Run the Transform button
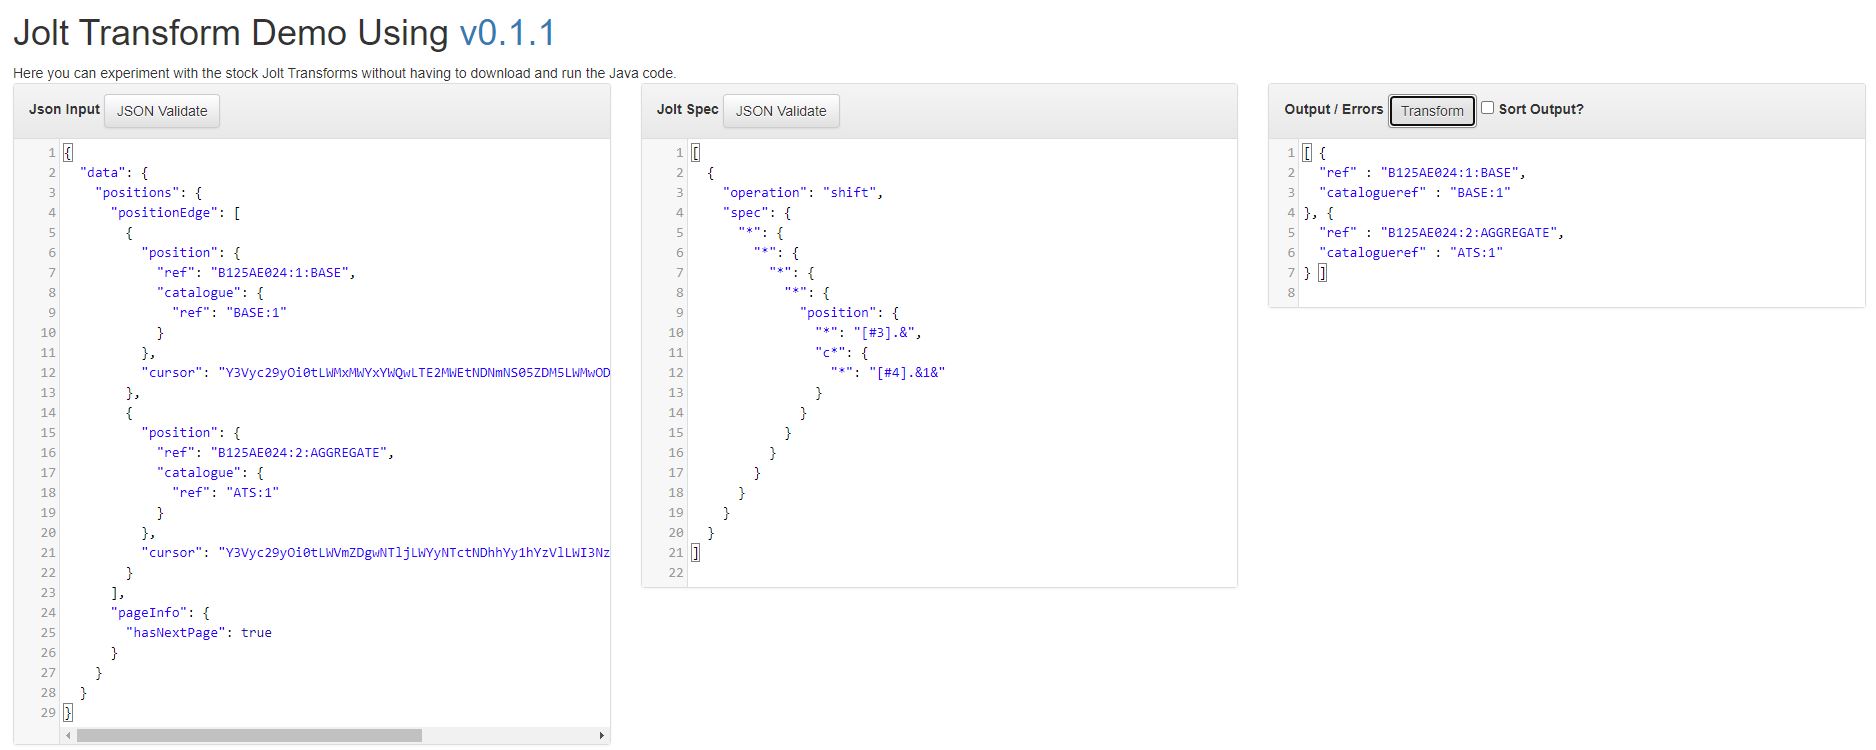This screenshot has width=1876, height=750. click(1432, 111)
